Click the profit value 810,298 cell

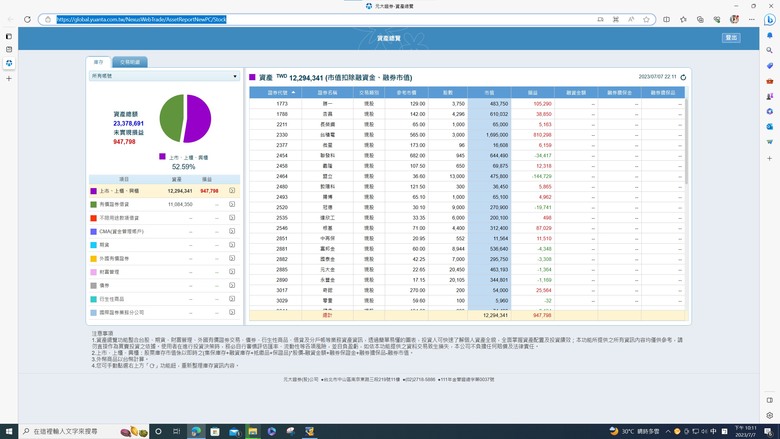tap(542, 135)
